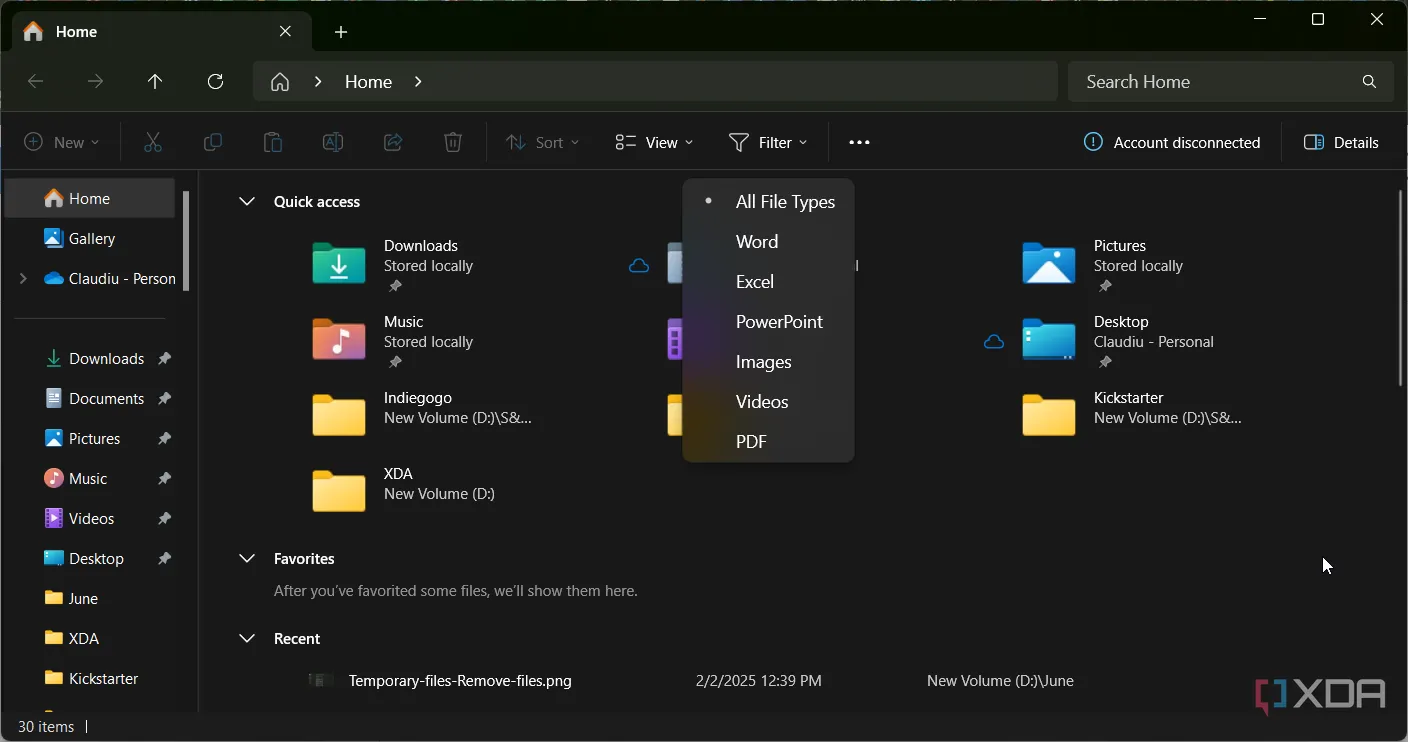Open the View dropdown

coord(654,142)
